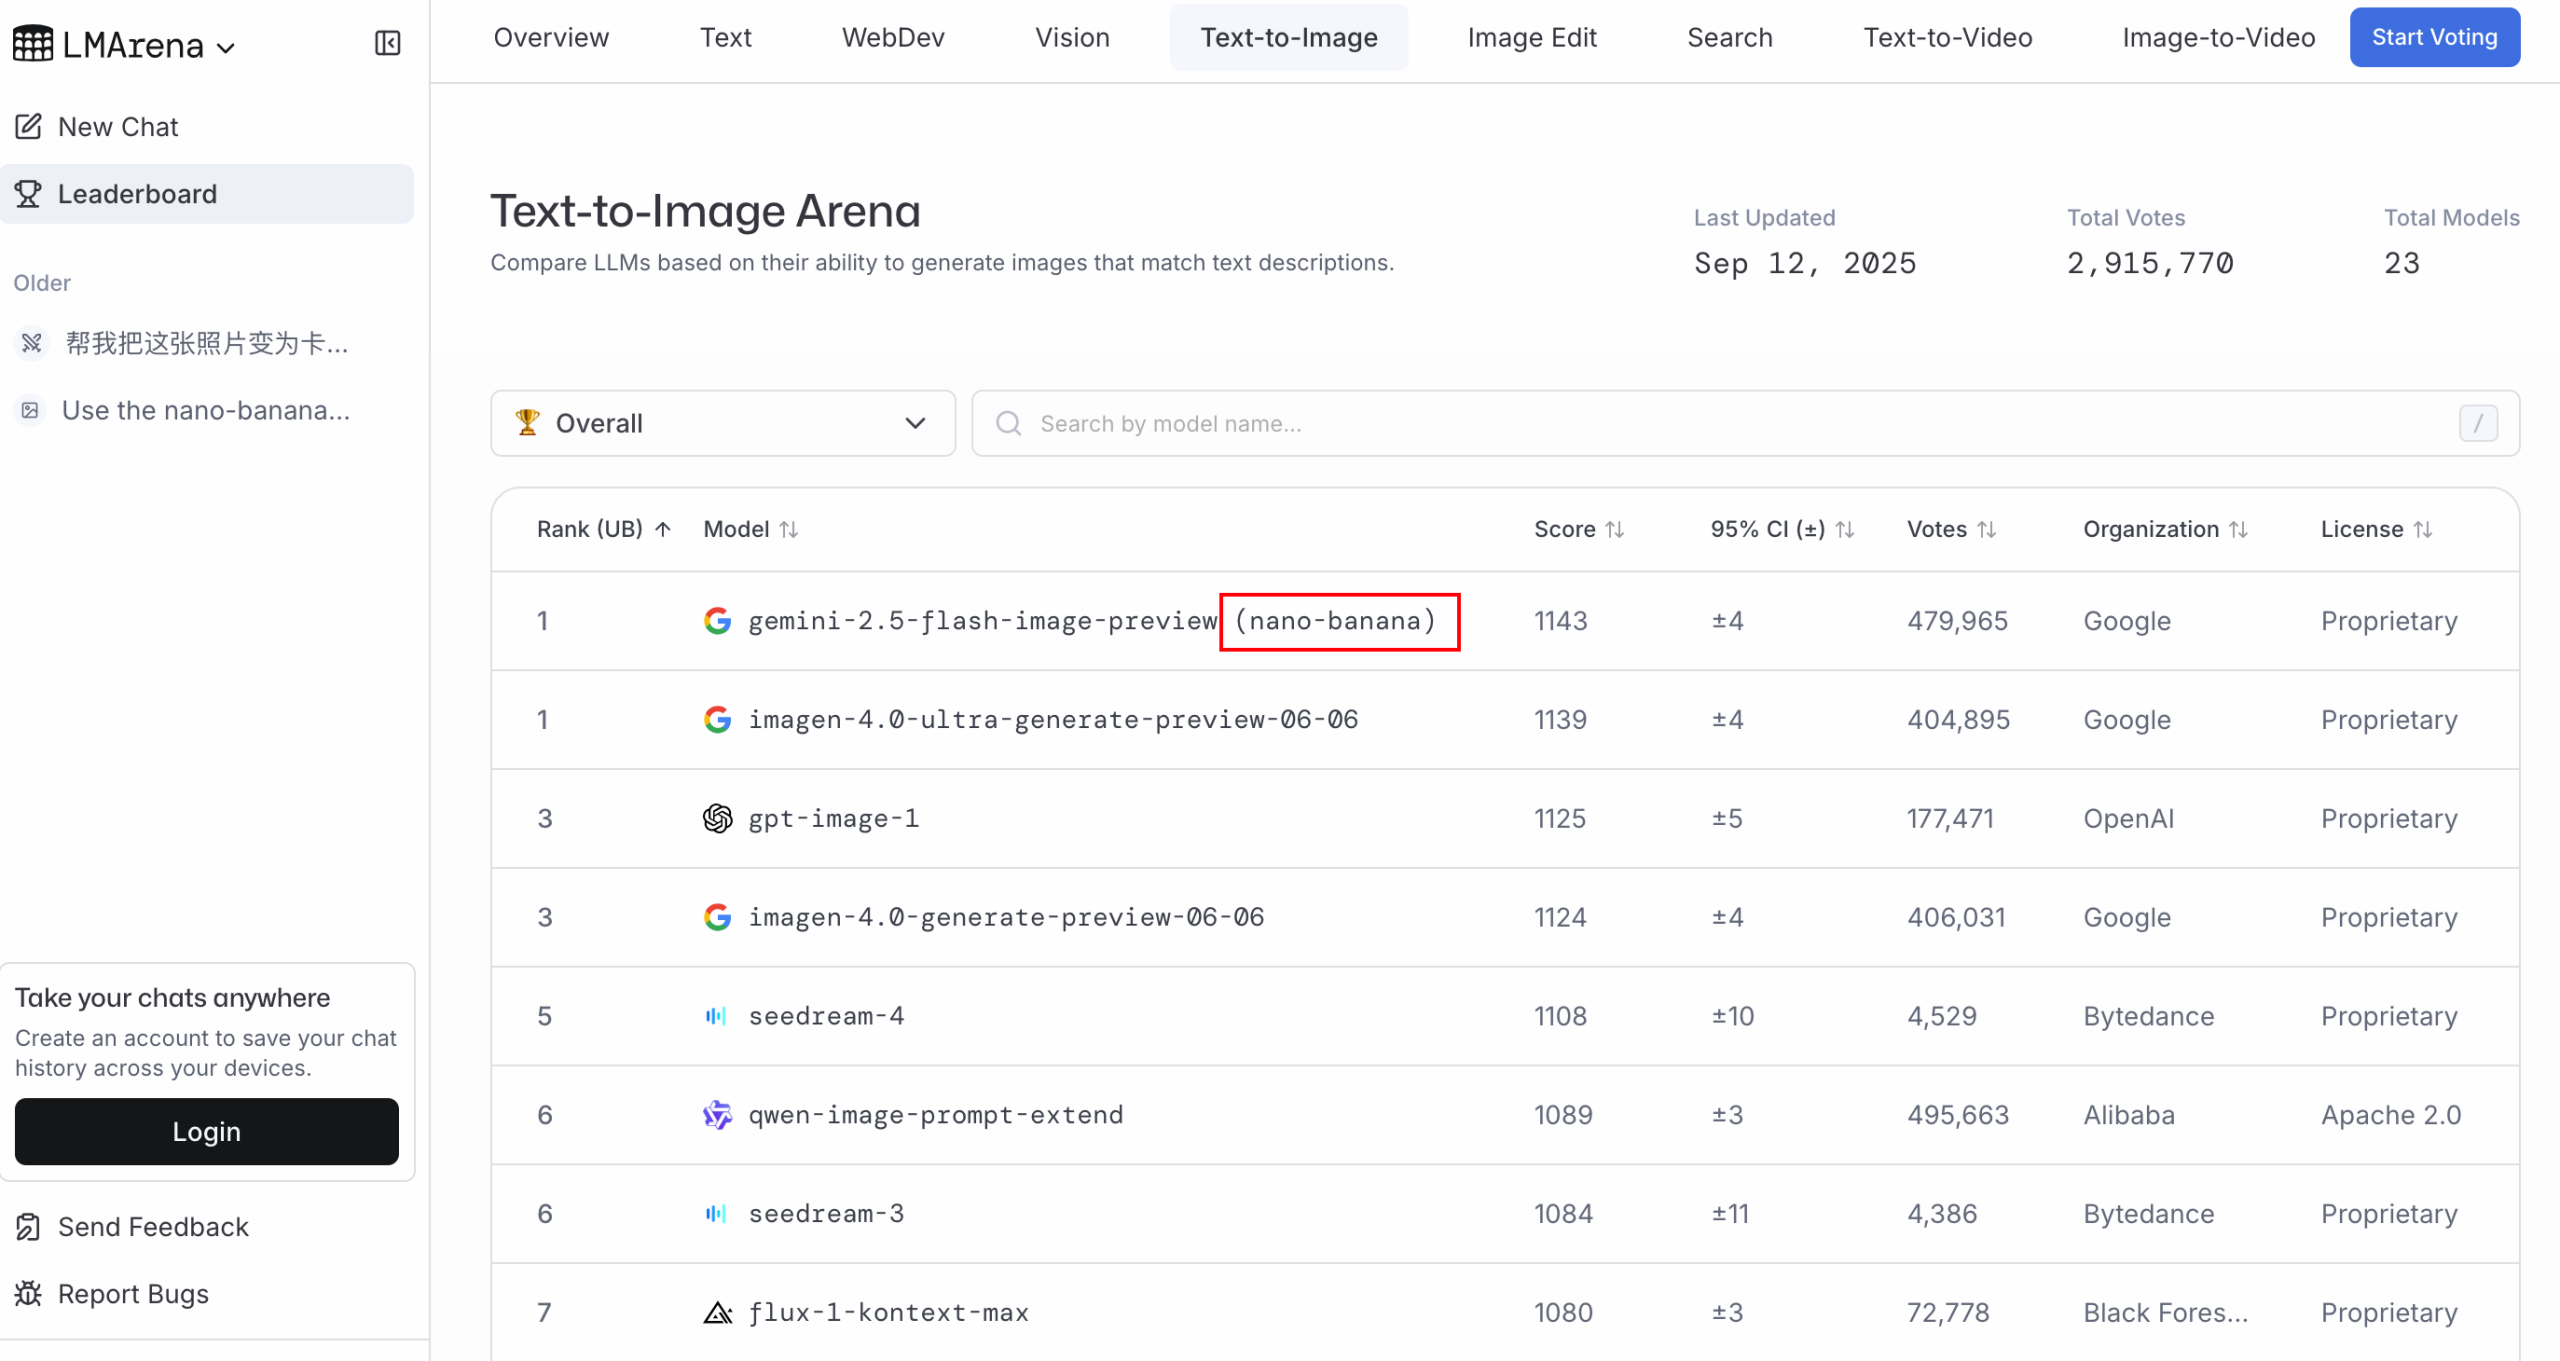Screen dimensions: 2560x1361
Task: Switch to the Image Edit tab
Action: (x=1531, y=38)
